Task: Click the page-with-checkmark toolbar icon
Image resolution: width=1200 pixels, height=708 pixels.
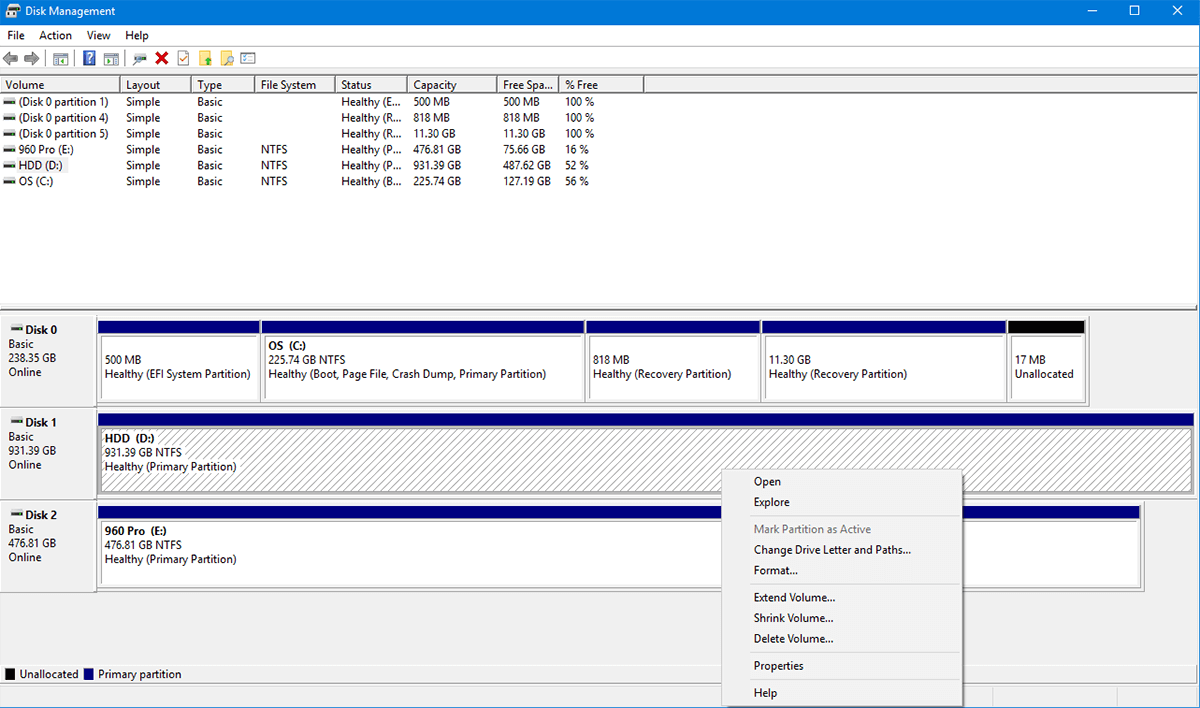Action: point(183,59)
